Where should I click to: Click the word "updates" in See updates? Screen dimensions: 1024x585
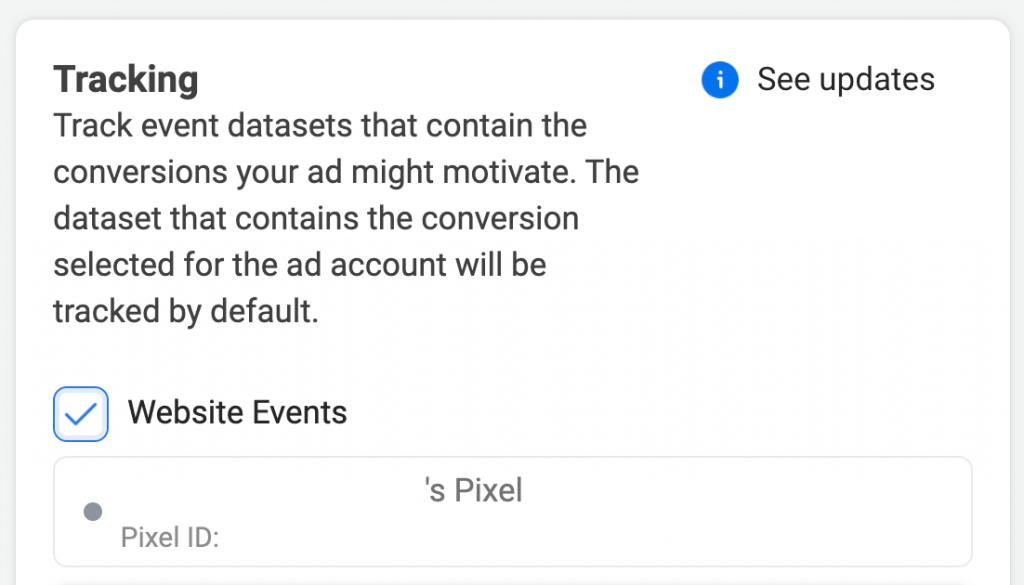tap(877, 80)
